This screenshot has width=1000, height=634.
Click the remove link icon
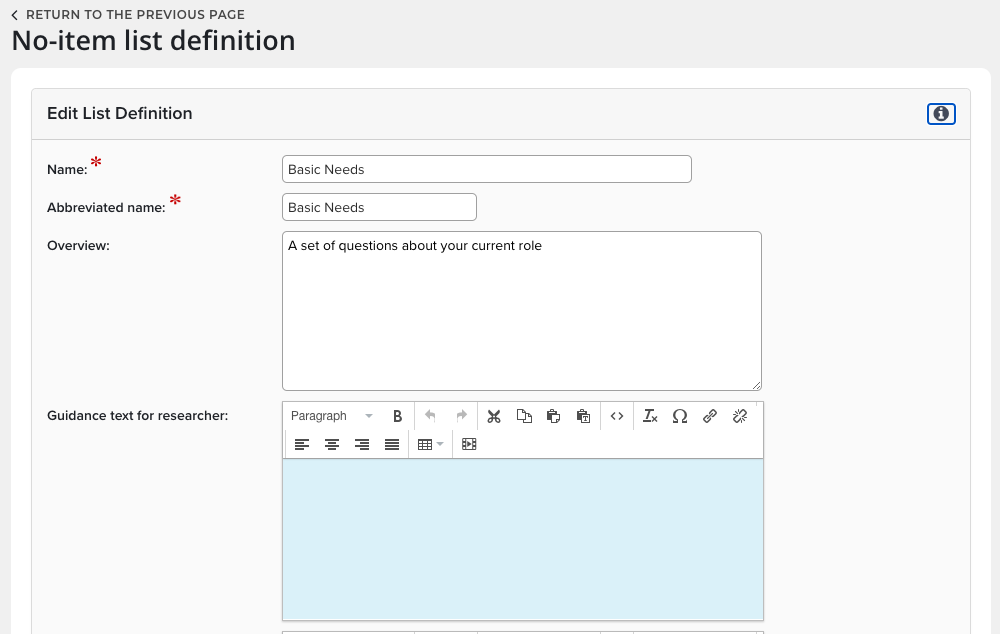[x=740, y=416]
